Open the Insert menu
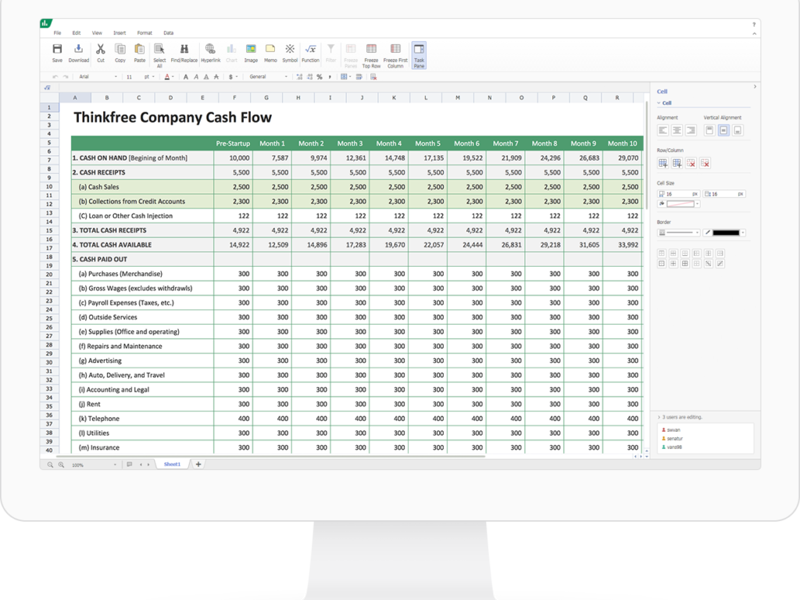 click(x=120, y=33)
